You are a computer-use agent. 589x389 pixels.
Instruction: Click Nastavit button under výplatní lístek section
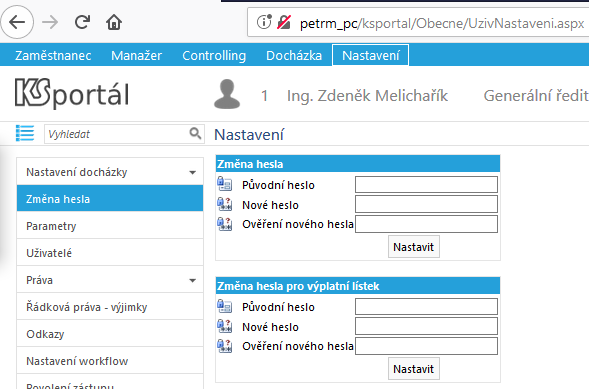[x=414, y=369]
